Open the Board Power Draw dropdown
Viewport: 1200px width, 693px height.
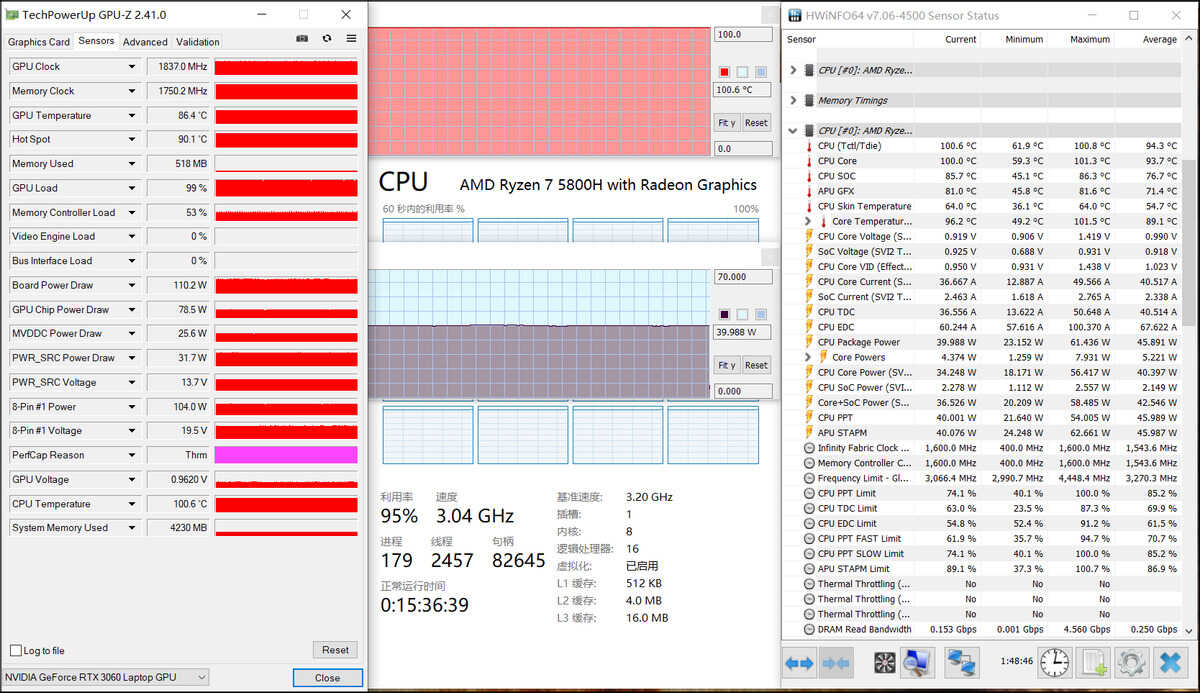click(x=131, y=285)
